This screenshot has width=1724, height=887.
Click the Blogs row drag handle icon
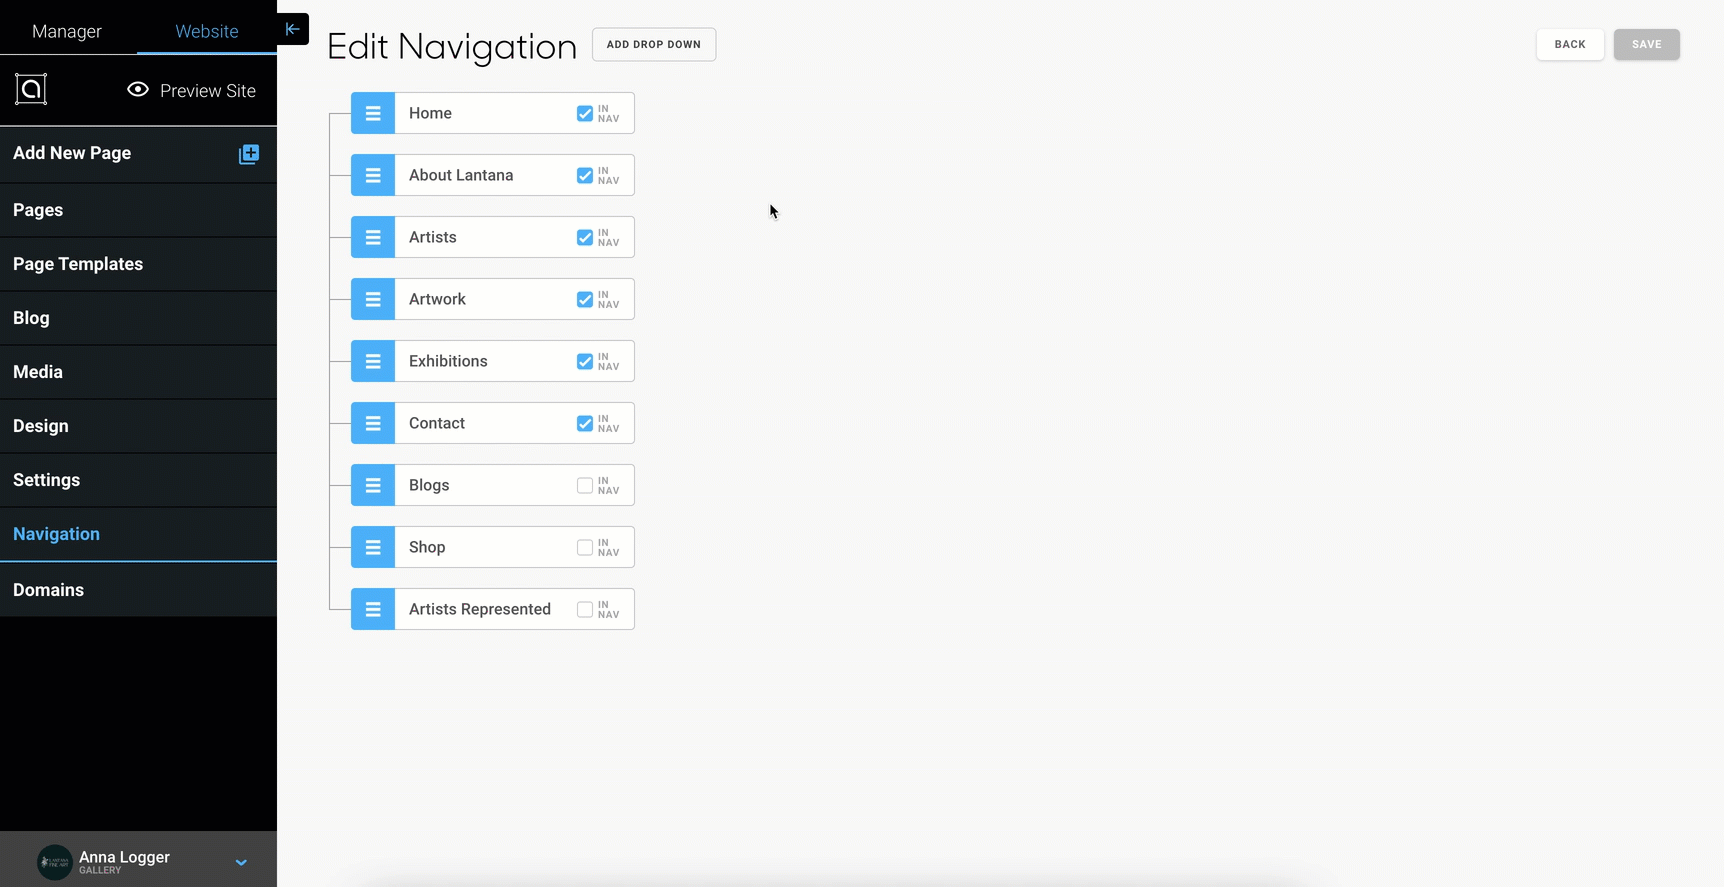coord(373,485)
